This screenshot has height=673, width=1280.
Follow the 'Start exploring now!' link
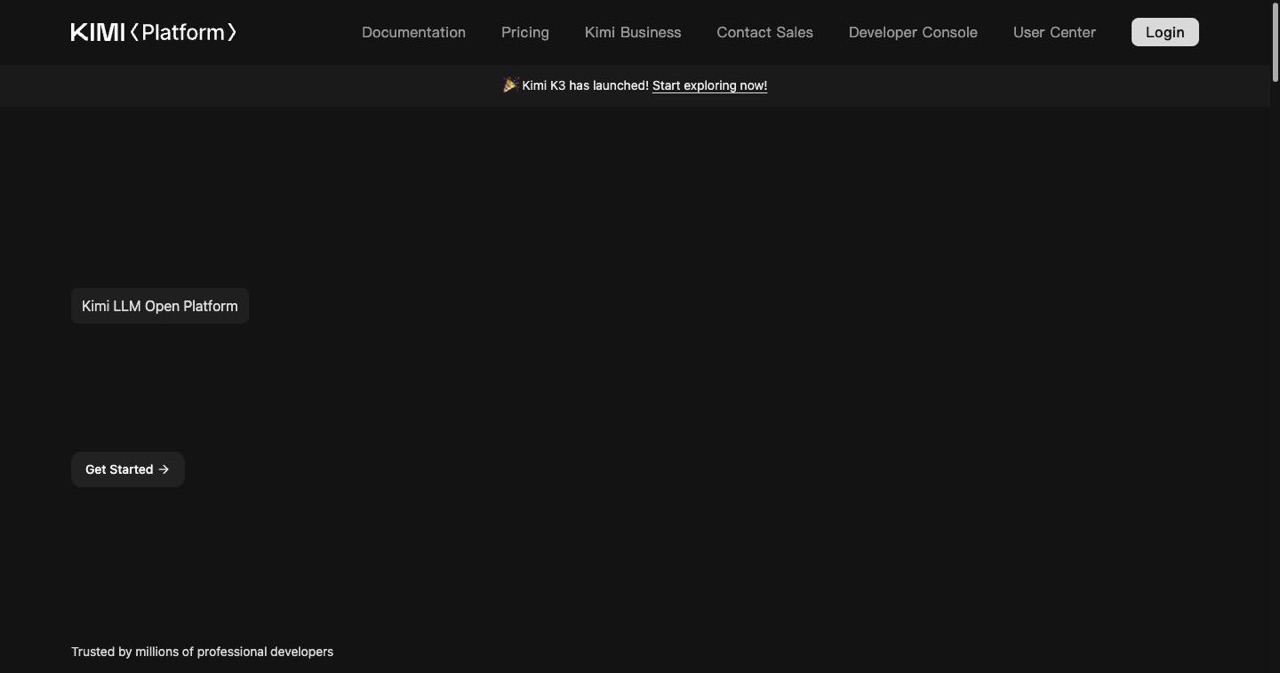[710, 86]
